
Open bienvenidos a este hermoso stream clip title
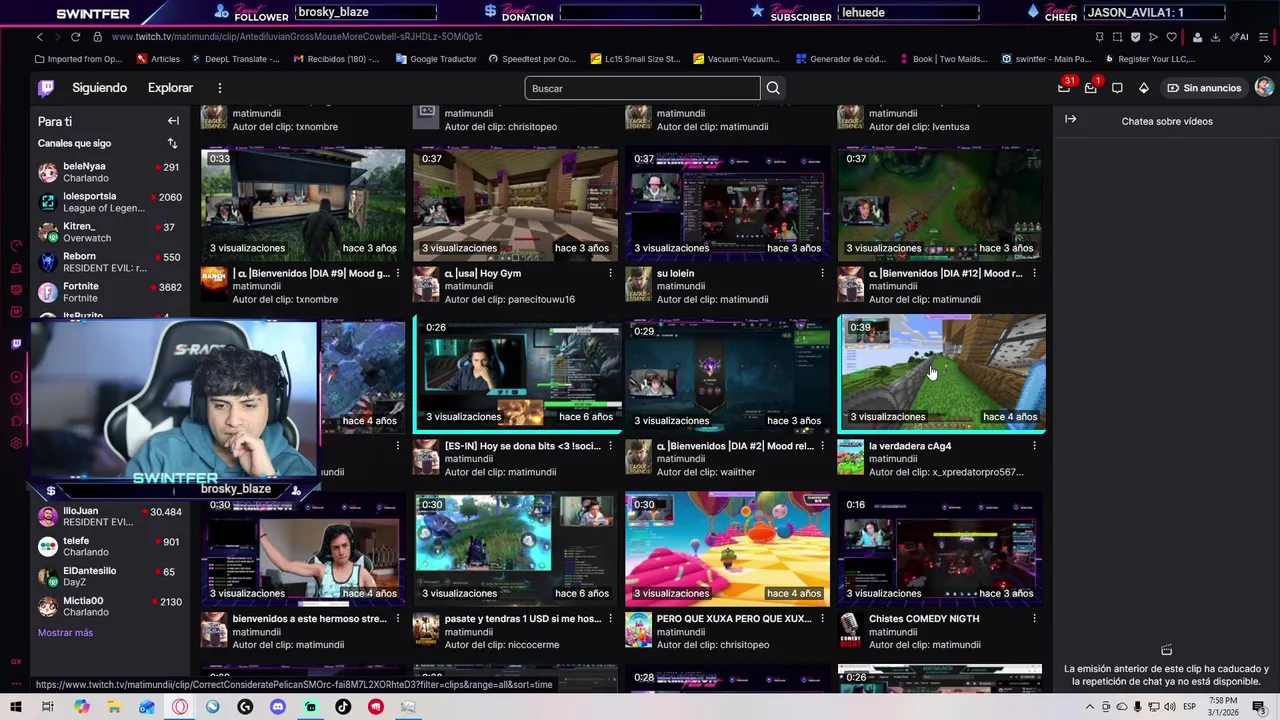coord(309,619)
